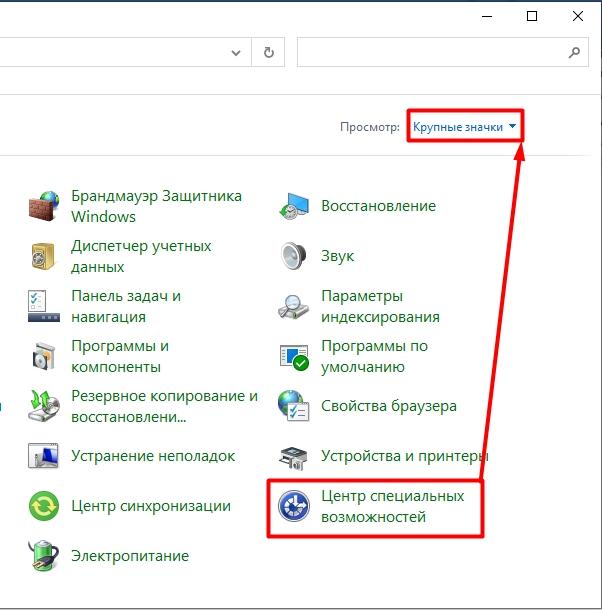Viewport: 602px width, 610px height.
Task: Open the Taskbar and navigation icon
Action: tap(44, 306)
